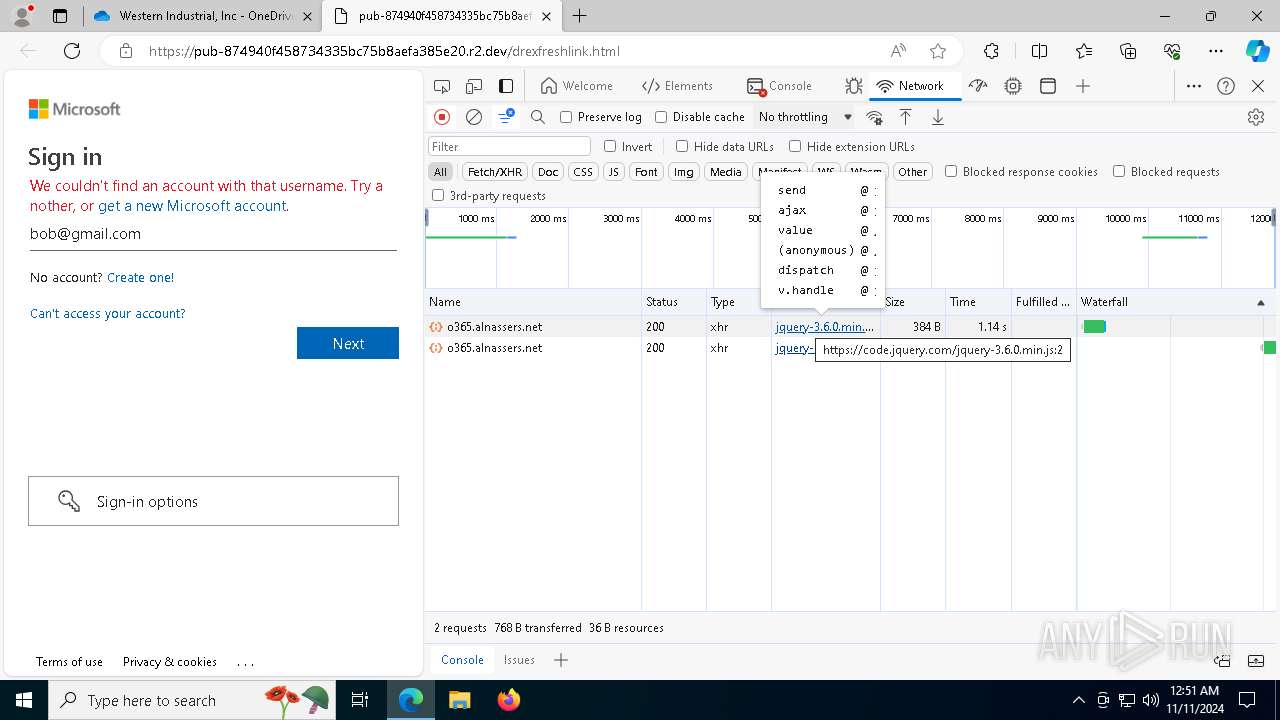Open Task View taskbar icon

(x=360, y=700)
